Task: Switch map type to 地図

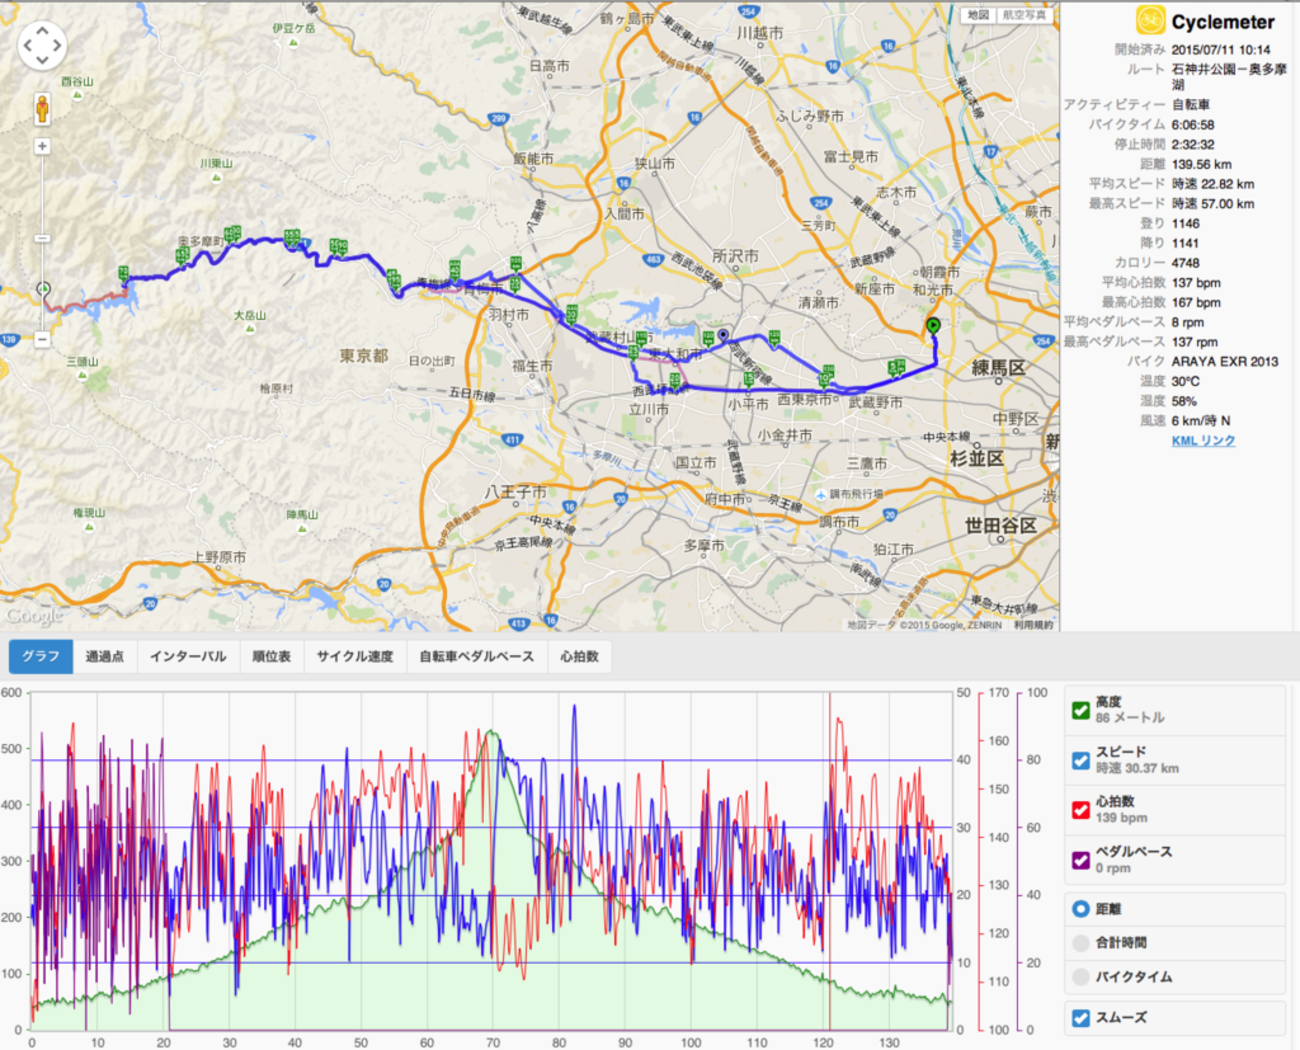Action: pos(978,14)
